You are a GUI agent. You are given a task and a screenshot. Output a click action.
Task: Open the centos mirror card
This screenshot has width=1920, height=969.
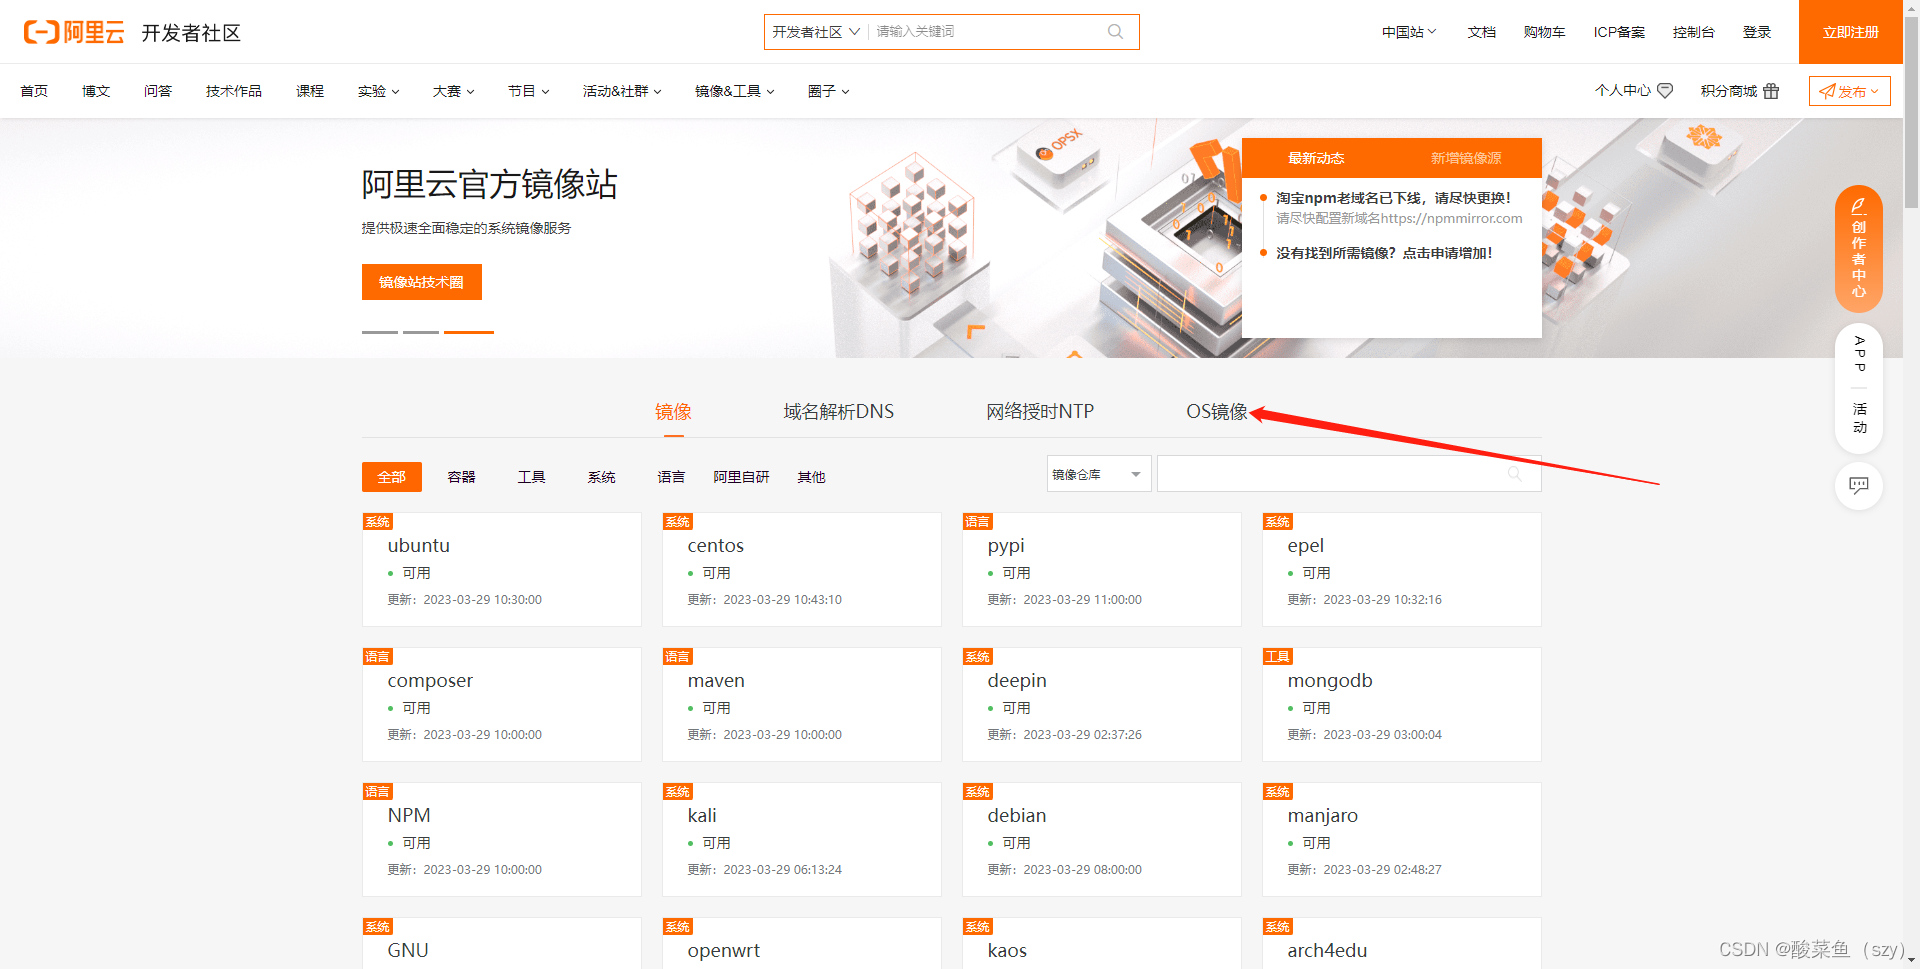(802, 570)
